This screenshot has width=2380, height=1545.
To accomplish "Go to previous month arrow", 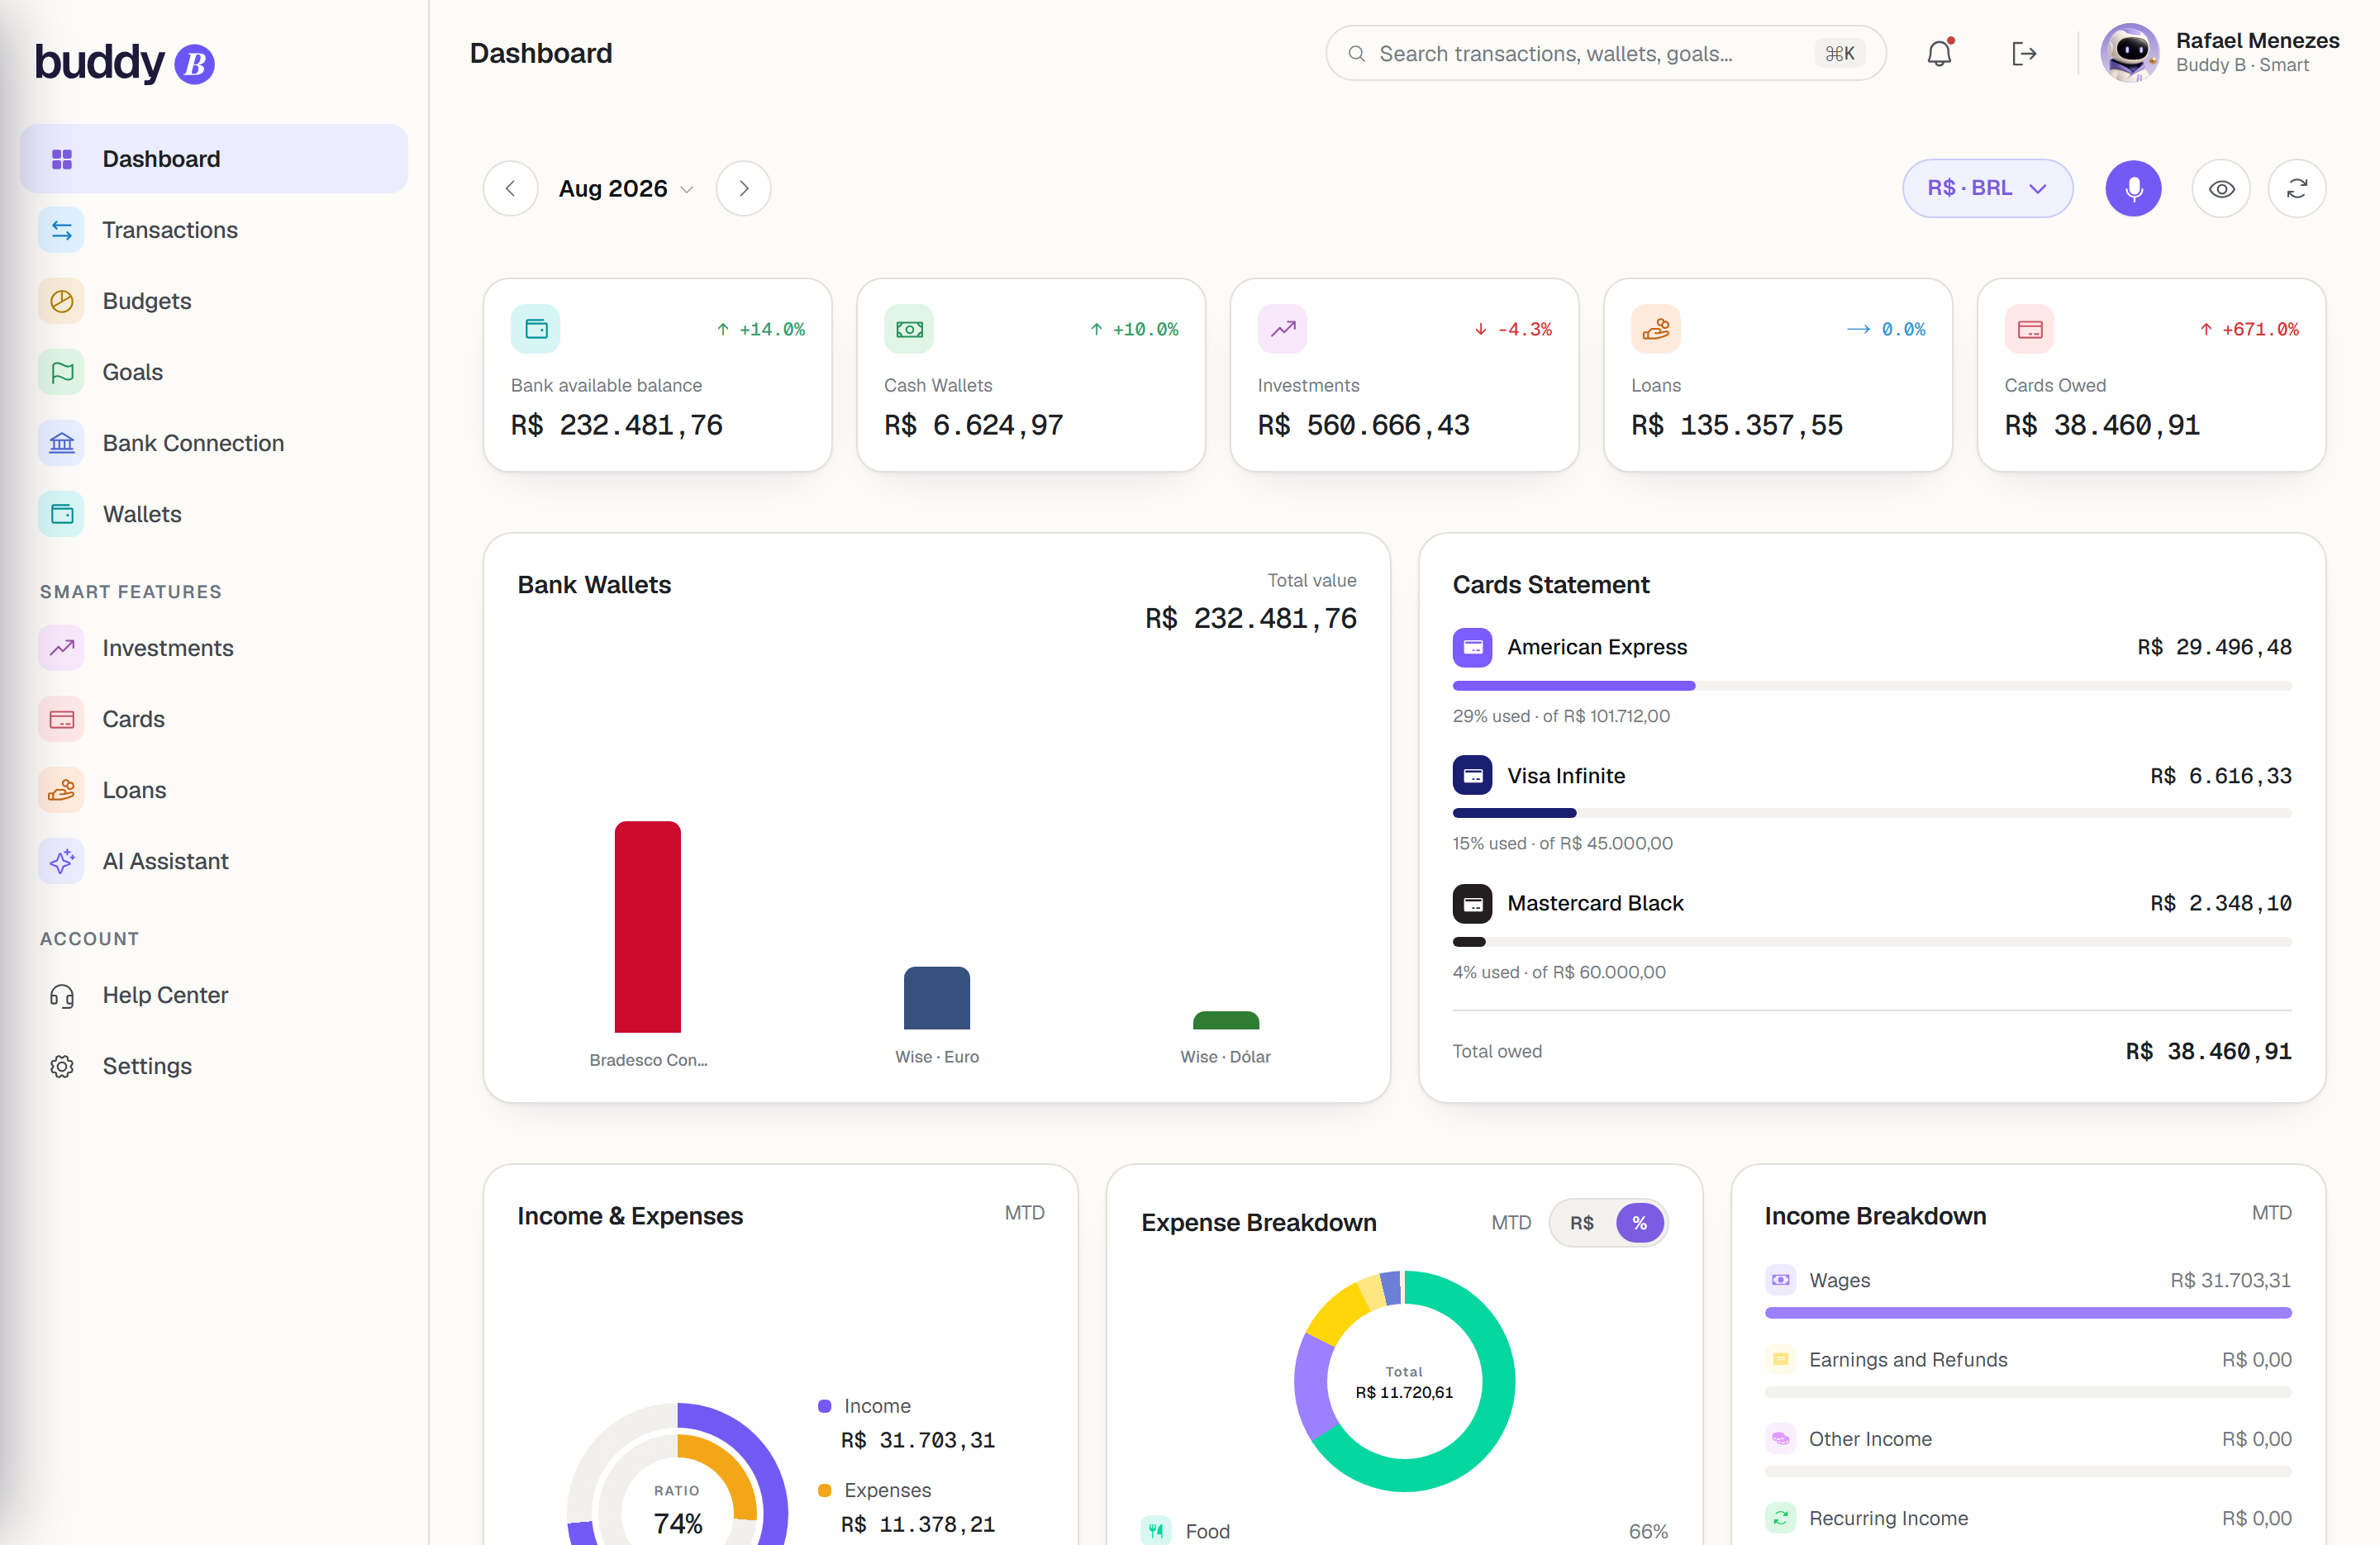I will pos(511,188).
